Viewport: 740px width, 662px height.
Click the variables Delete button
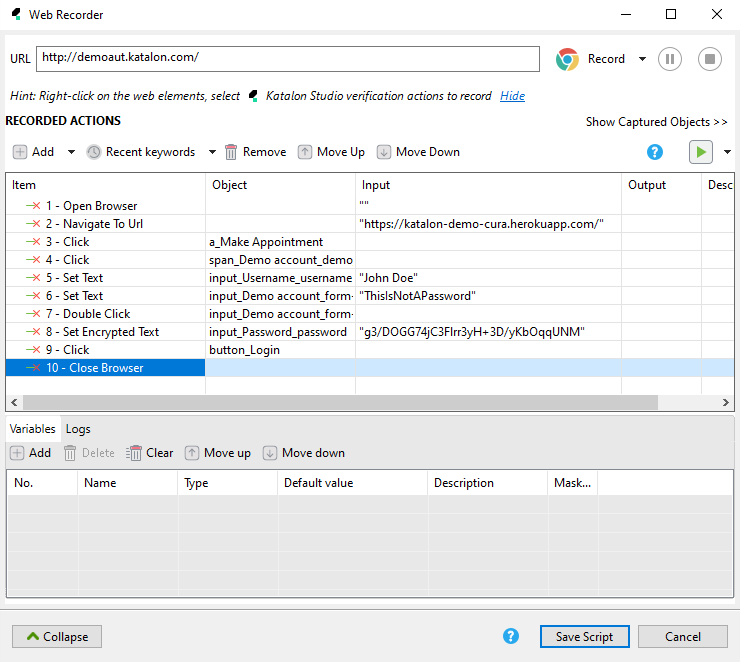[x=90, y=453]
